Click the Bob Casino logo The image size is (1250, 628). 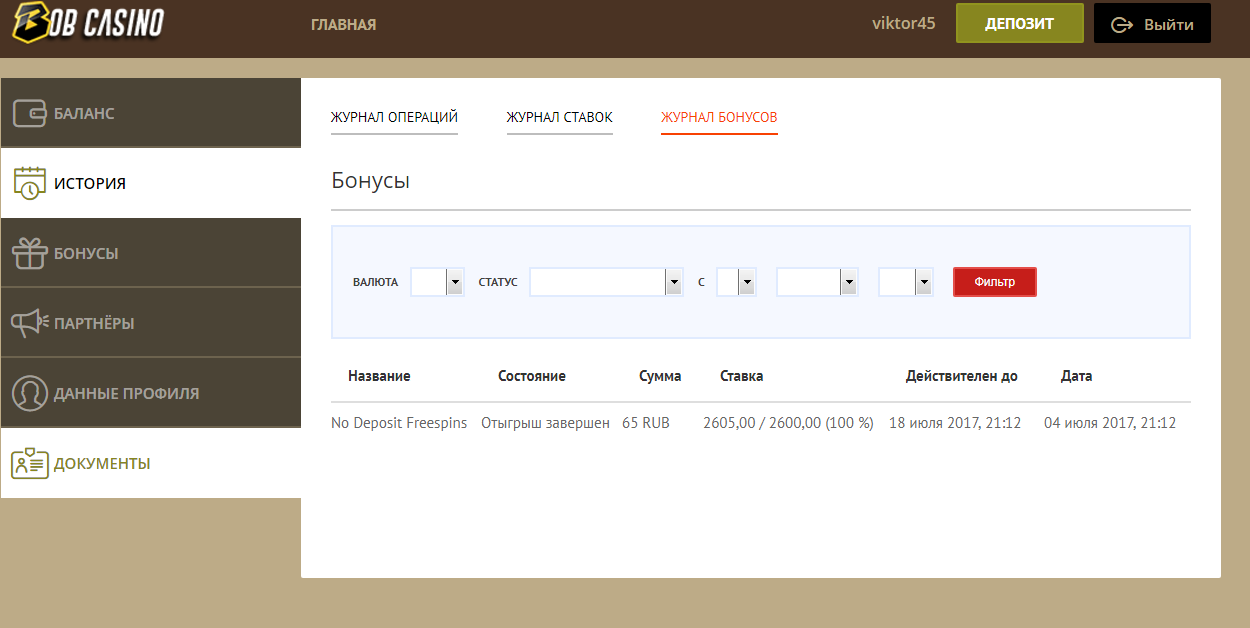click(88, 22)
